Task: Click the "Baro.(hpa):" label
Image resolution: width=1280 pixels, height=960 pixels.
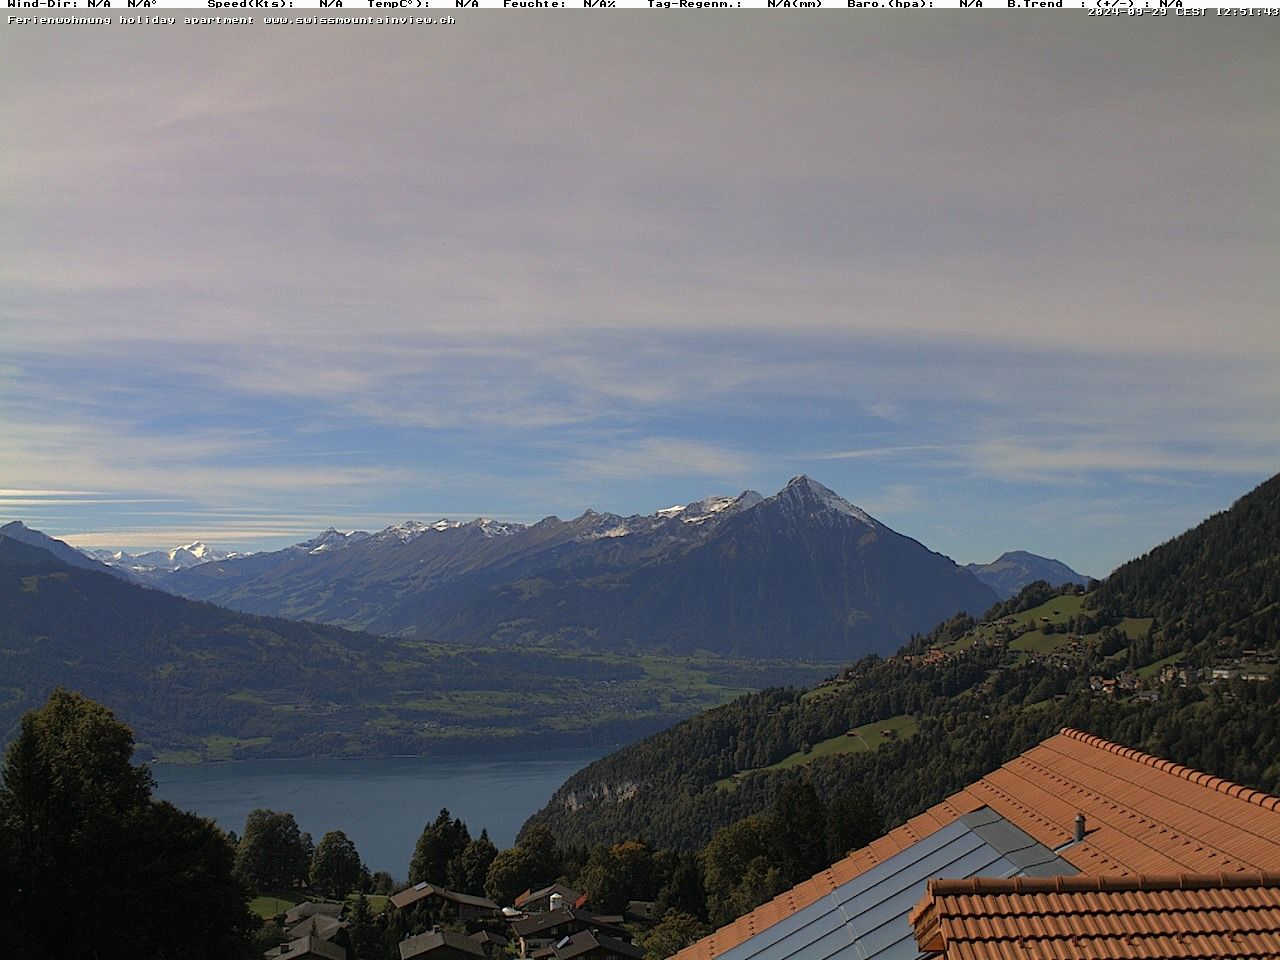Action: [890, 4]
